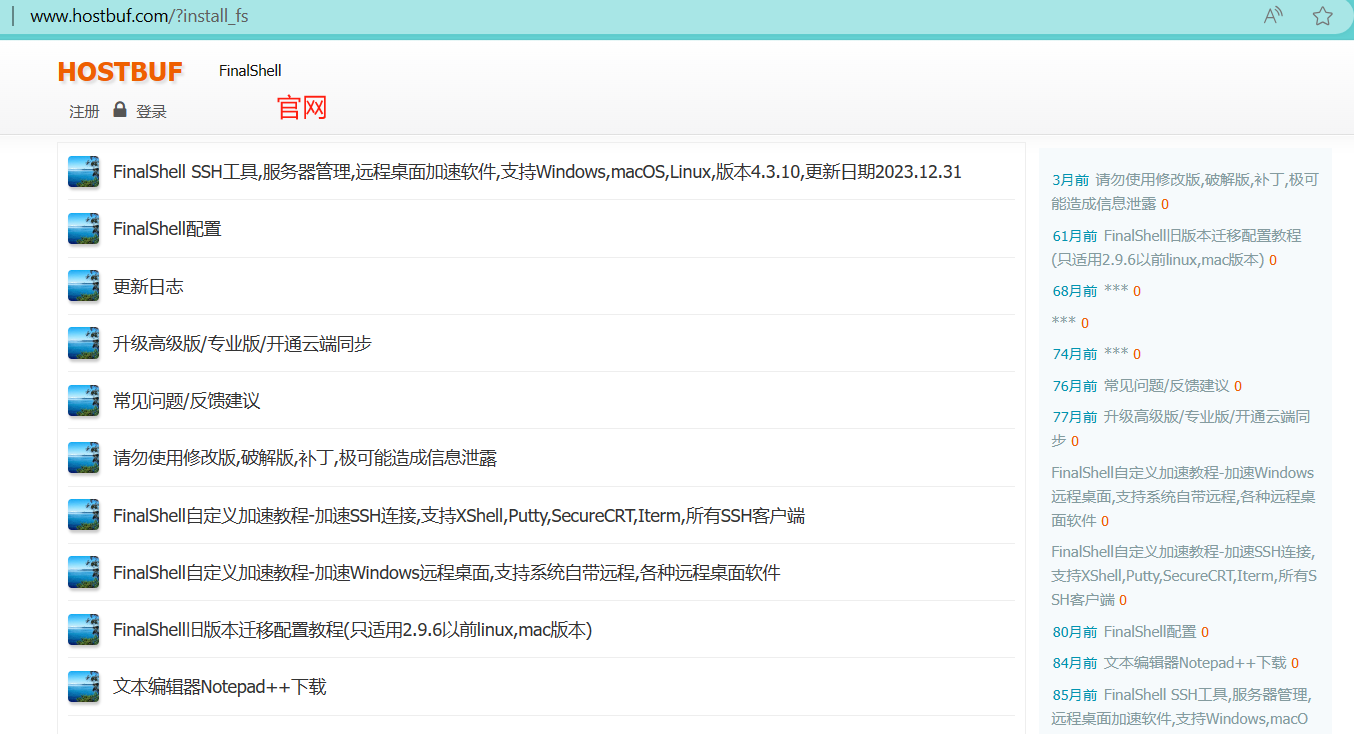Image resolution: width=1354 pixels, height=734 pixels.
Task: Click the thumbnail icon beside FinalShell配置
Action: (x=83, y=228)
